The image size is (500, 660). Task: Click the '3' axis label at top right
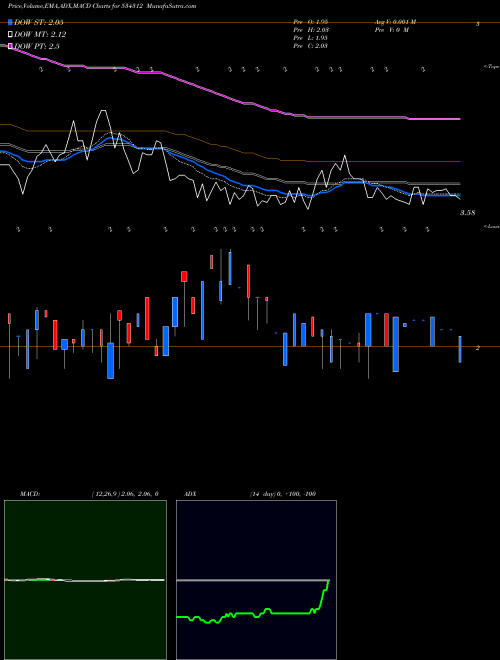(477, 24)
